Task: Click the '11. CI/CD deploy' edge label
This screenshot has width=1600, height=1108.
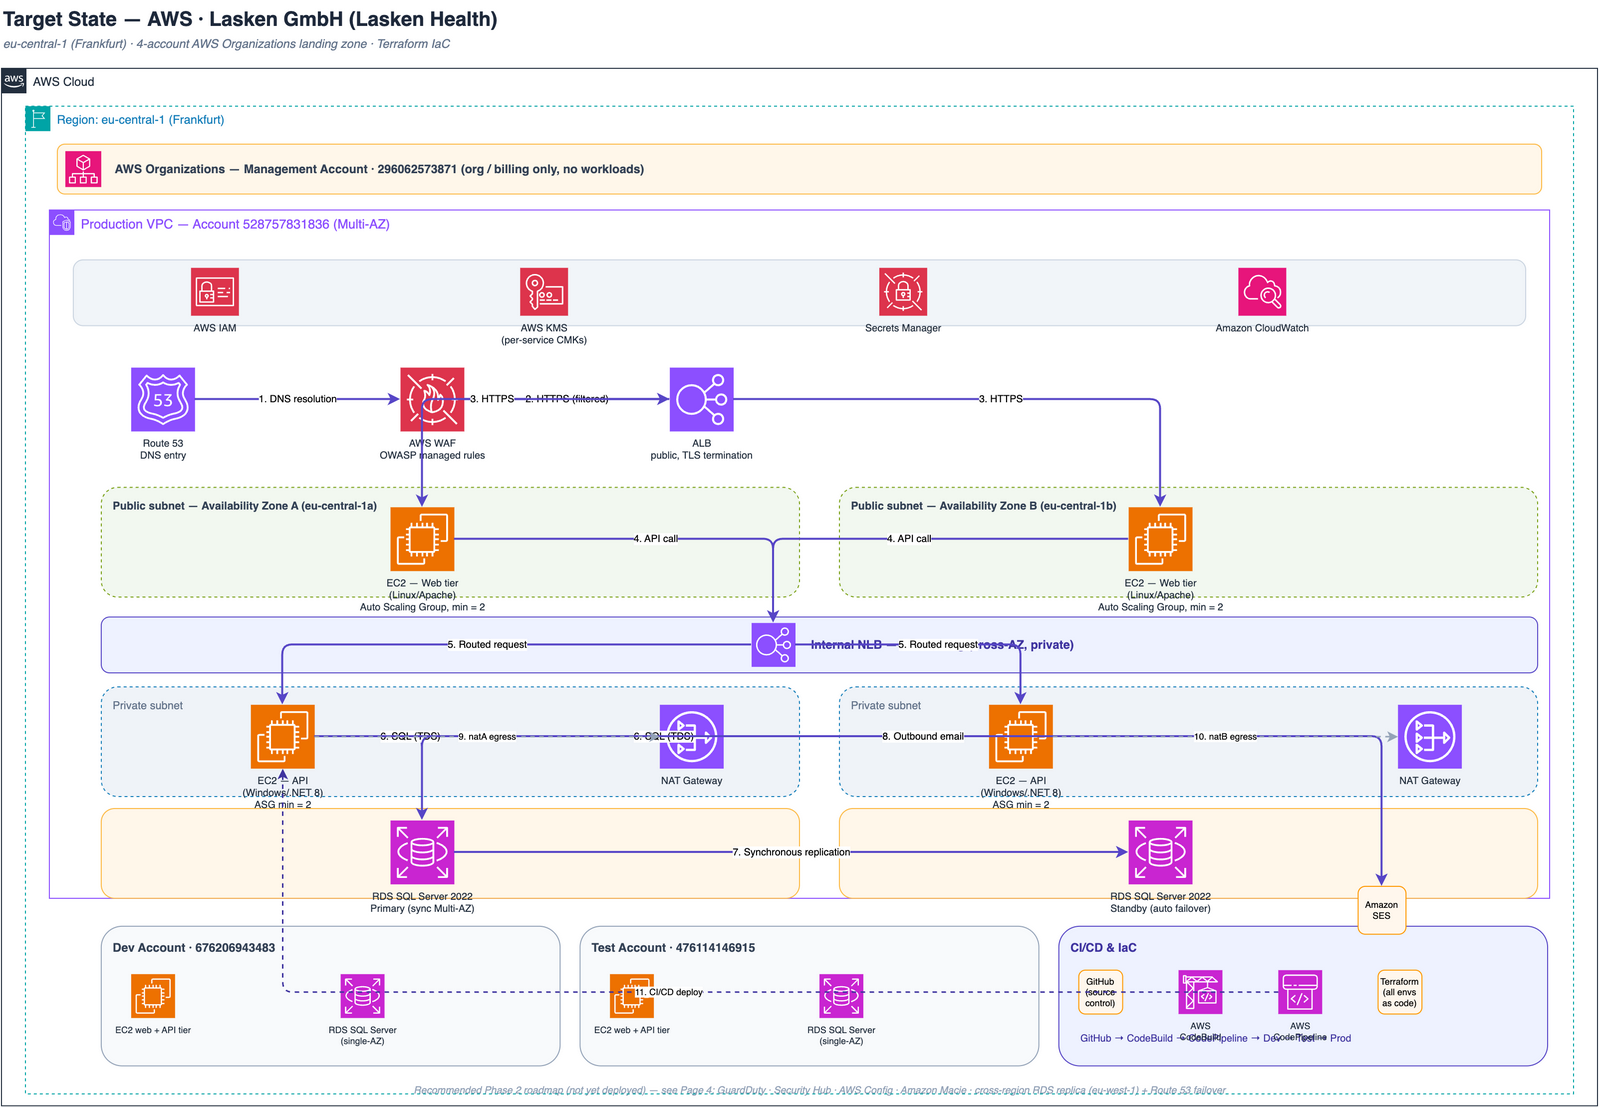Action: (669, 992)
